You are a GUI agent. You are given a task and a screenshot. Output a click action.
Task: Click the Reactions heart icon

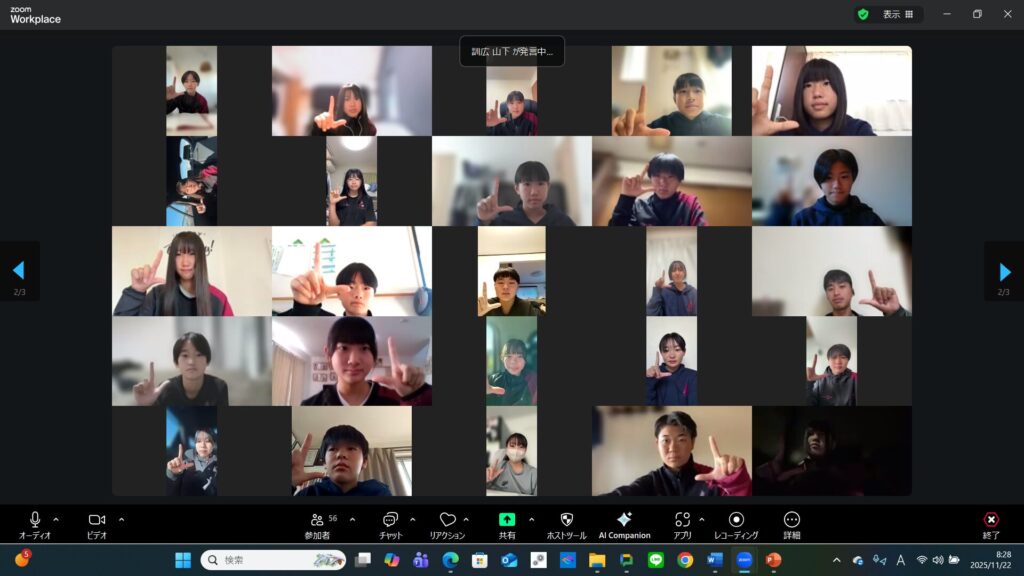[x=447, y=520]
